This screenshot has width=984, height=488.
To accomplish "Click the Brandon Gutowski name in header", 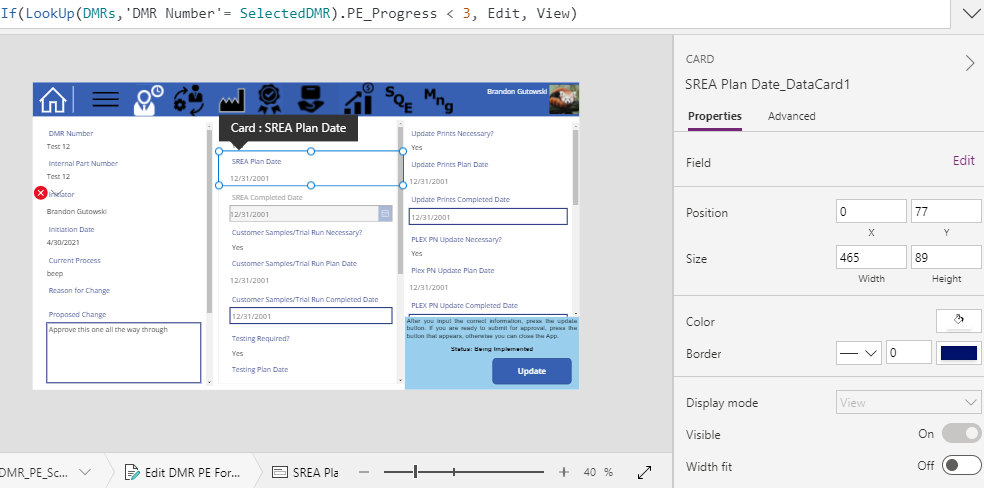I will click(x=516, y=92).
